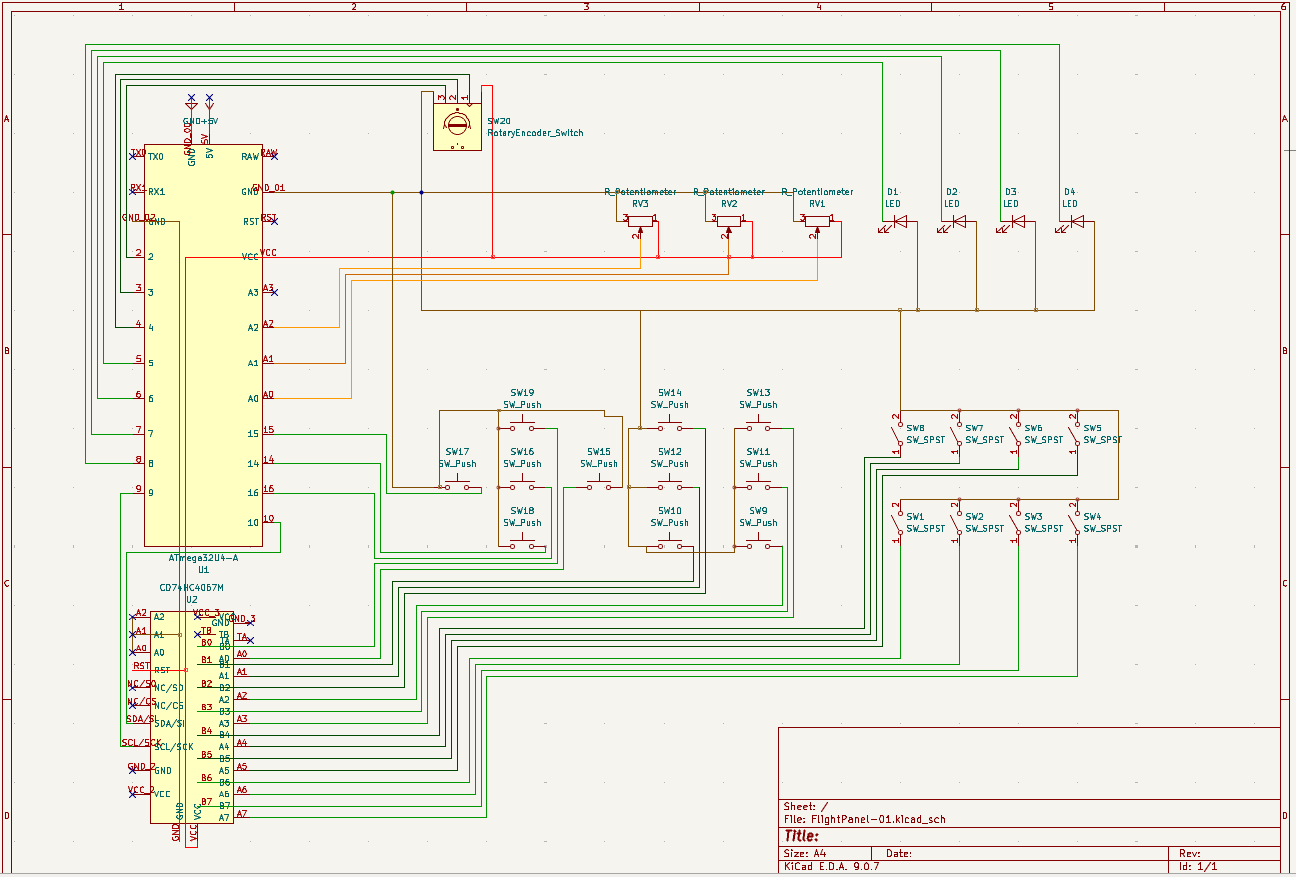
Task: Select the SW13 push button symbol
Action: [x=759, y=425]
